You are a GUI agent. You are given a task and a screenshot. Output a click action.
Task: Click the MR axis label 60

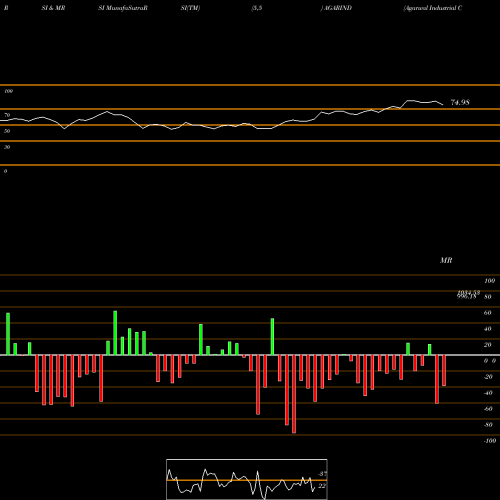pos(488,313)
